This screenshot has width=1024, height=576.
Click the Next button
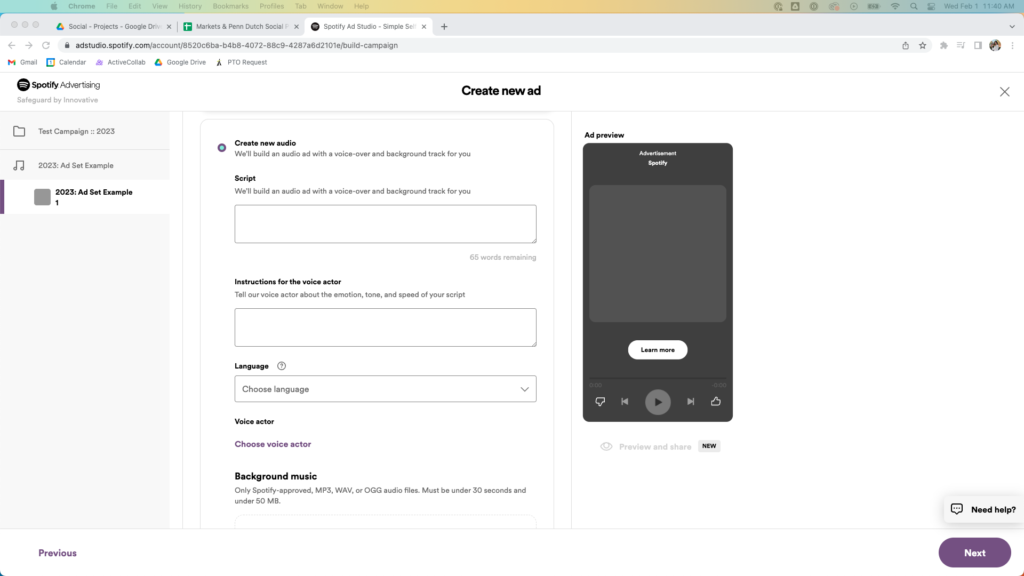pos(974,552)
